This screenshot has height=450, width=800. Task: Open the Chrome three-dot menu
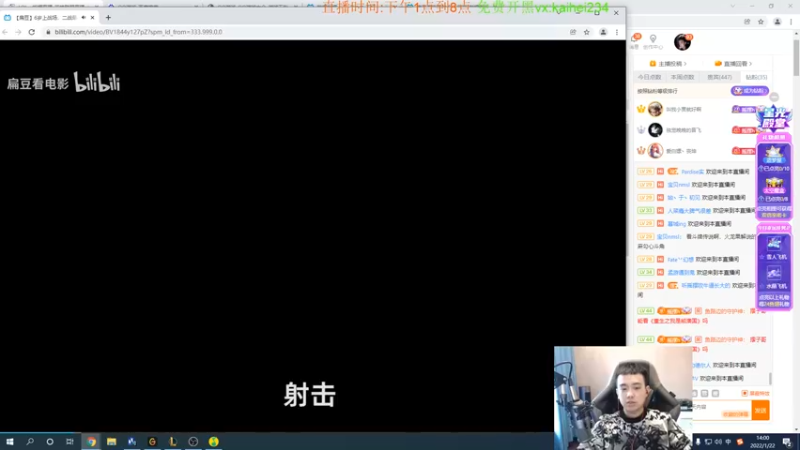pyautogui.click(x=617, y=32)
